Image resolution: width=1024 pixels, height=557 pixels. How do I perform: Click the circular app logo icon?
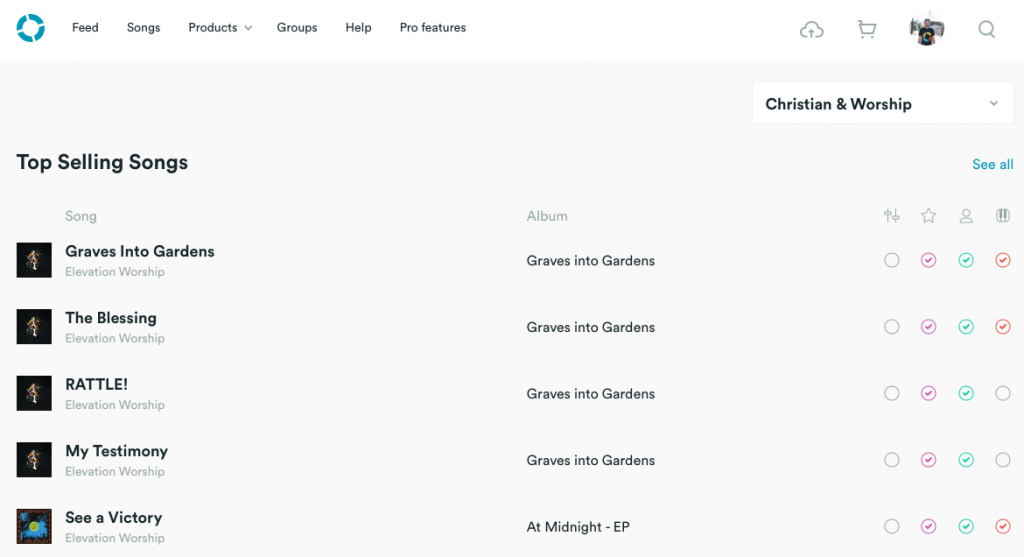coord(31,28)
